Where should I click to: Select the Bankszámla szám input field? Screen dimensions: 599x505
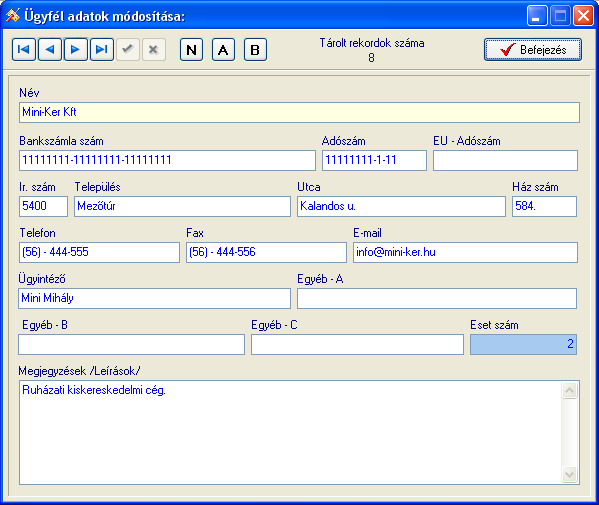167,160
